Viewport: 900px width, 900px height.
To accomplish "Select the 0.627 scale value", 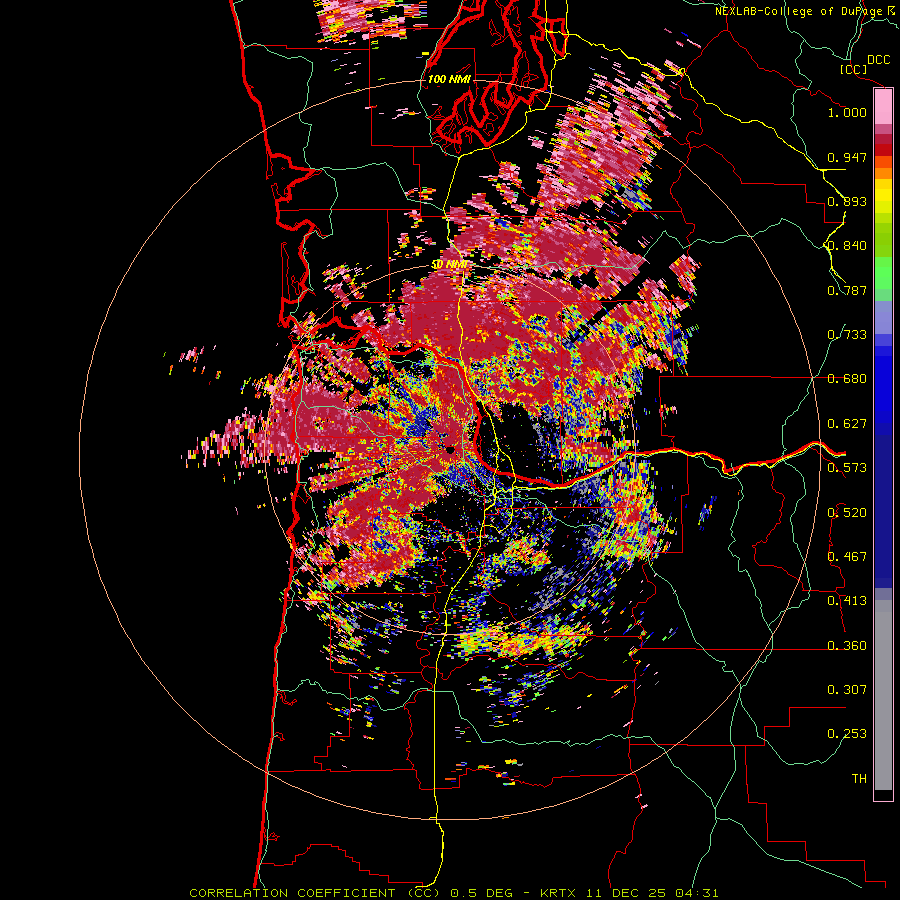I will 847,424.
